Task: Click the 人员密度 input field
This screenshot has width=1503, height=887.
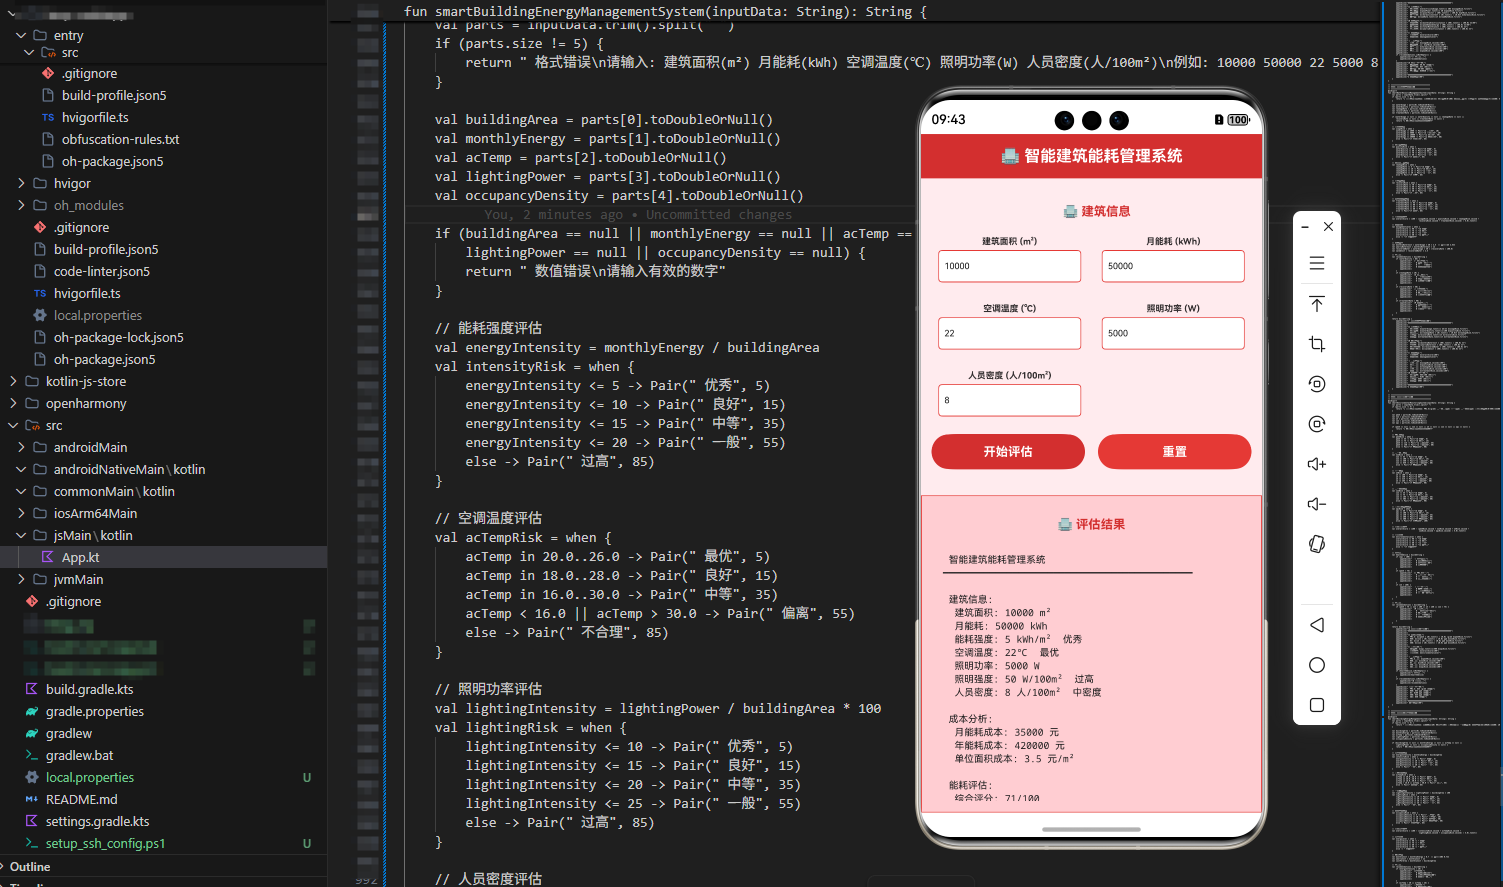Action: [1009, 400]
